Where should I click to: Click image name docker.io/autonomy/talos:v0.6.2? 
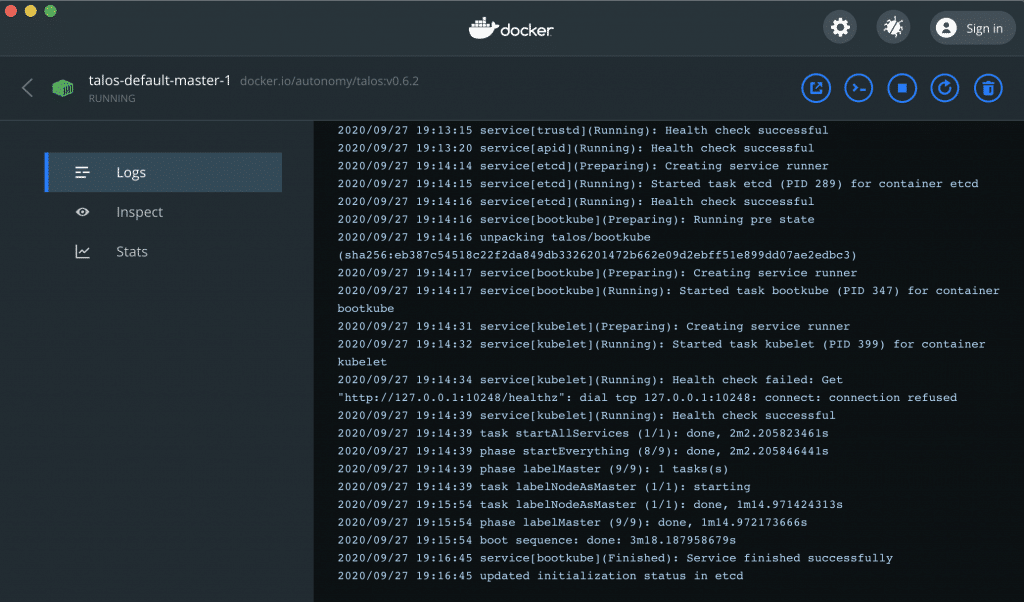pyautogui.click(x=329, y=81)
